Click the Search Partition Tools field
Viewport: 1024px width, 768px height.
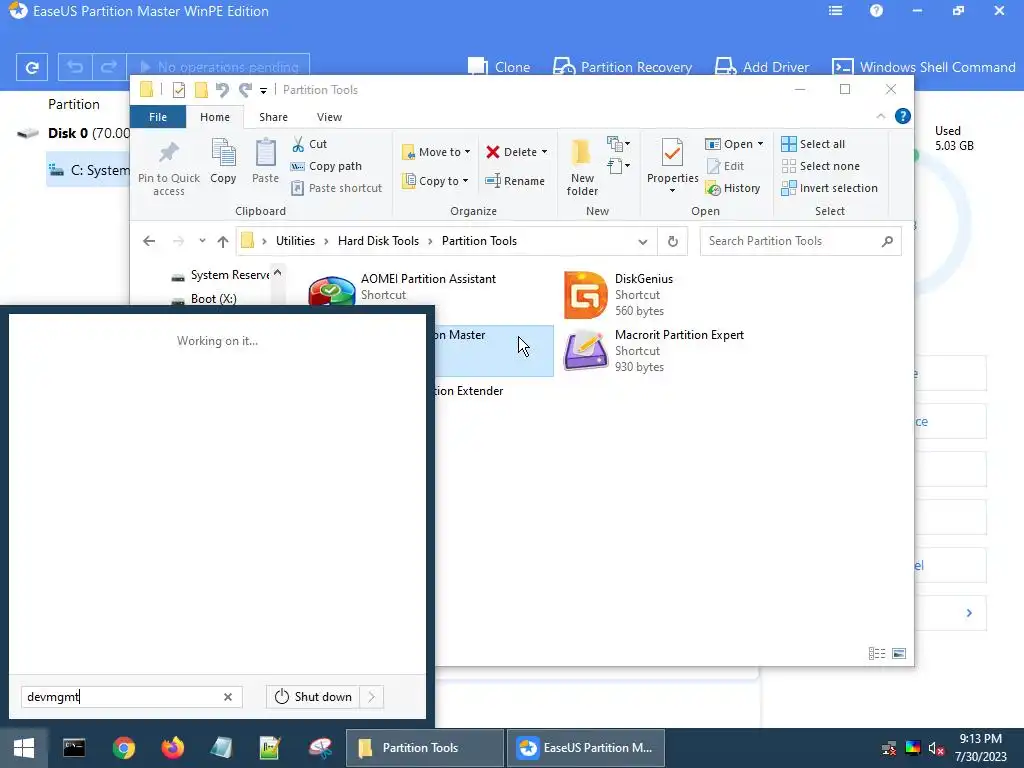pyautogui.click(x=800, y=241)
